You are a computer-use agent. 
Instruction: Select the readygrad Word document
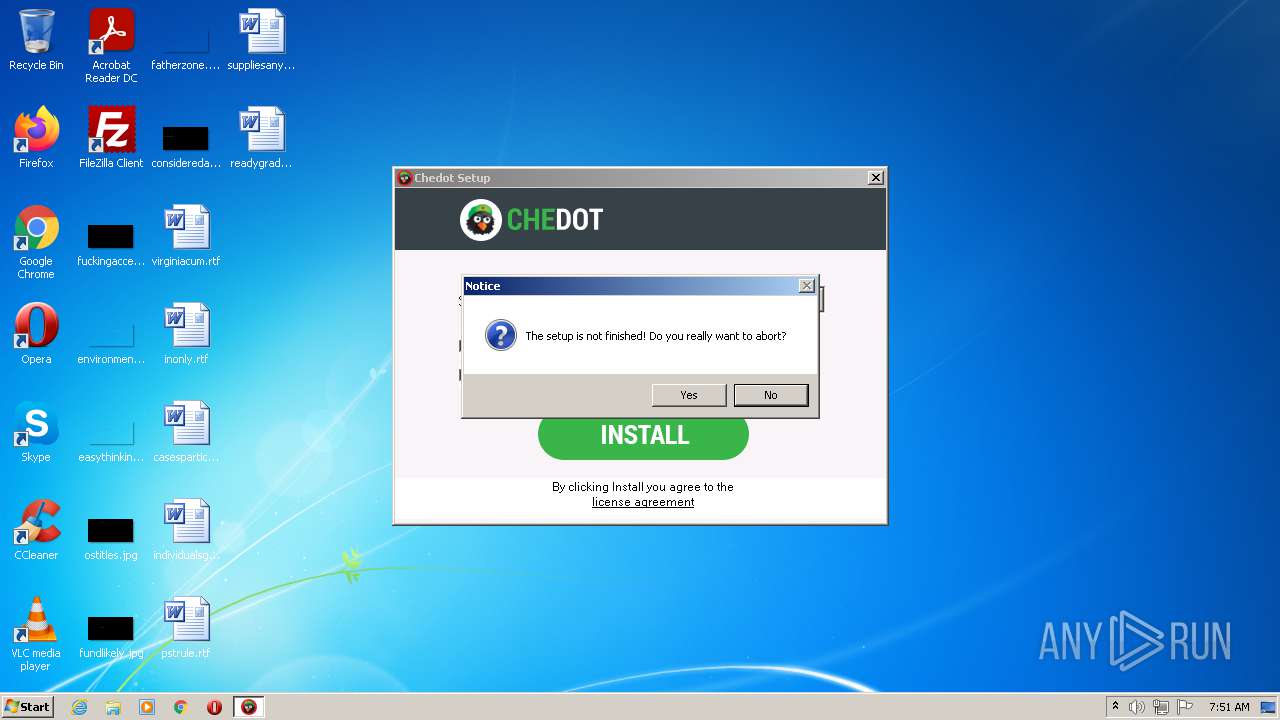(261, 138)
